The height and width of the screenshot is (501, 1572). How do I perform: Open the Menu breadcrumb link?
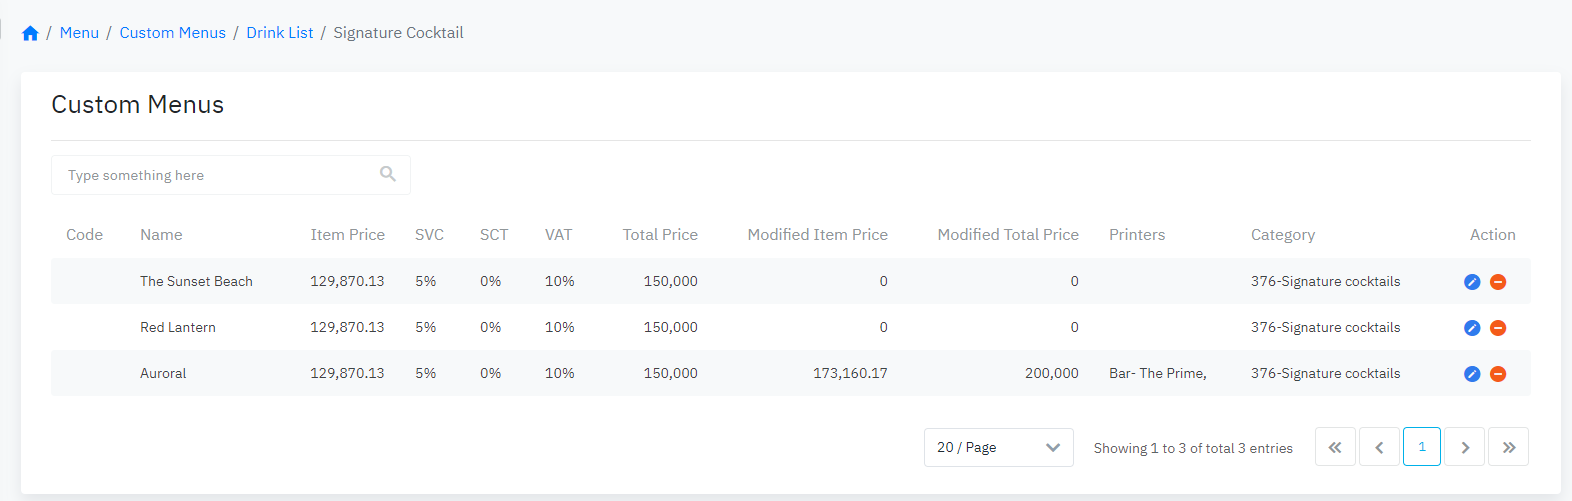click(x=79, y=33)
